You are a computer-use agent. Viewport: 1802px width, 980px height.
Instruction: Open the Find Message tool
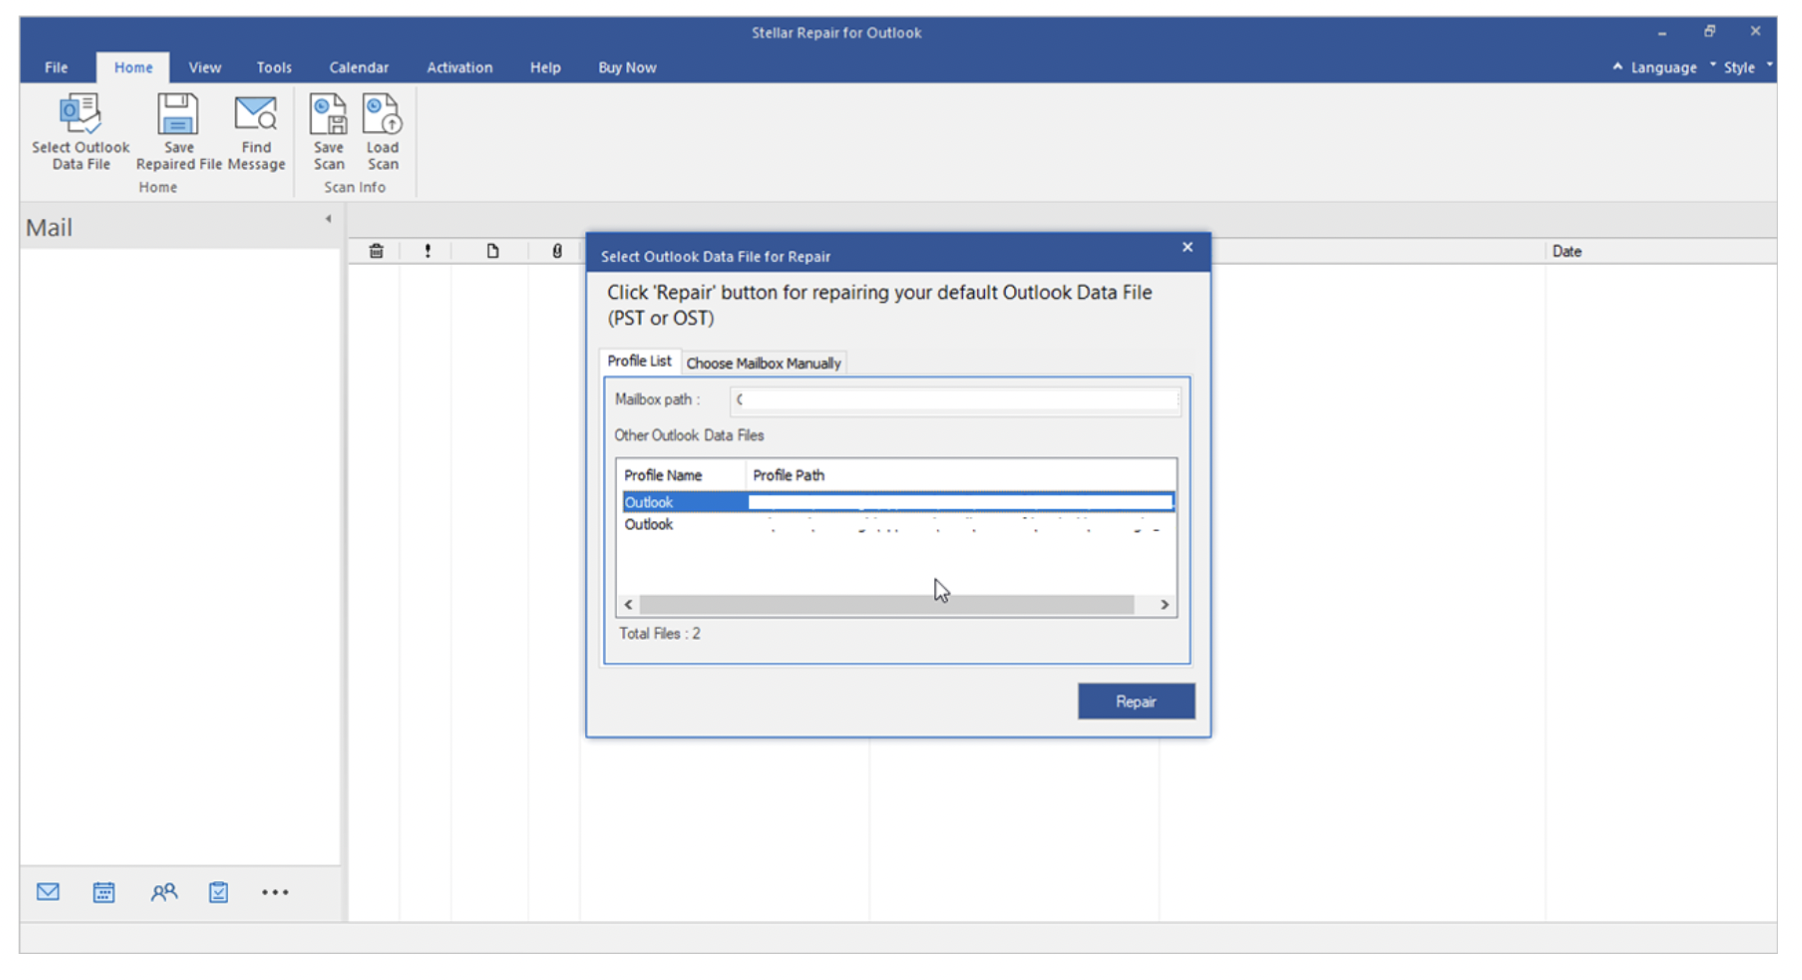(x=256, y=133)
